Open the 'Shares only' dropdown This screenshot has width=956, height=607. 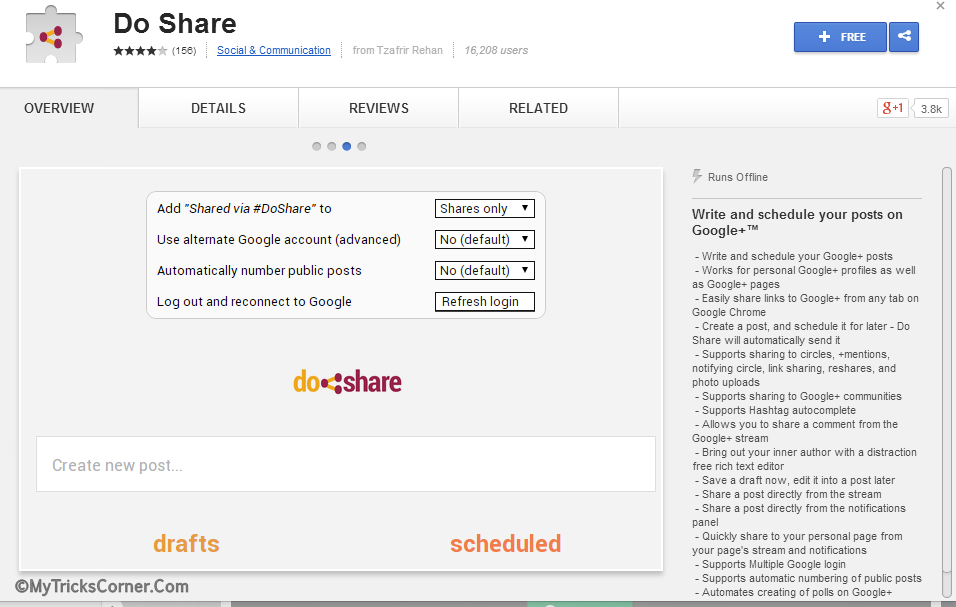(x=485, y=208)
